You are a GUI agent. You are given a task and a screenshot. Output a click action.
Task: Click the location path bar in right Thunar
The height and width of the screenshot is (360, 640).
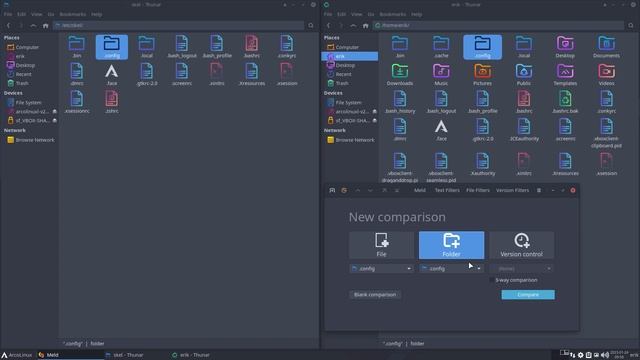(499, 25)
